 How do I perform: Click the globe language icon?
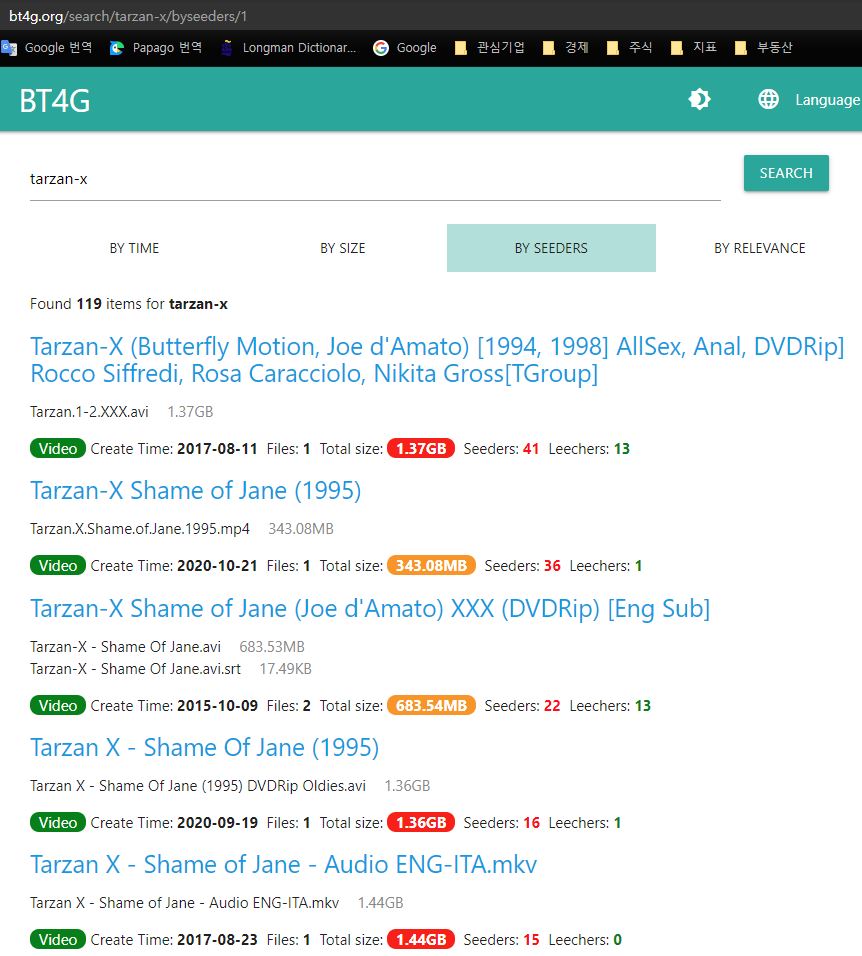768,99
